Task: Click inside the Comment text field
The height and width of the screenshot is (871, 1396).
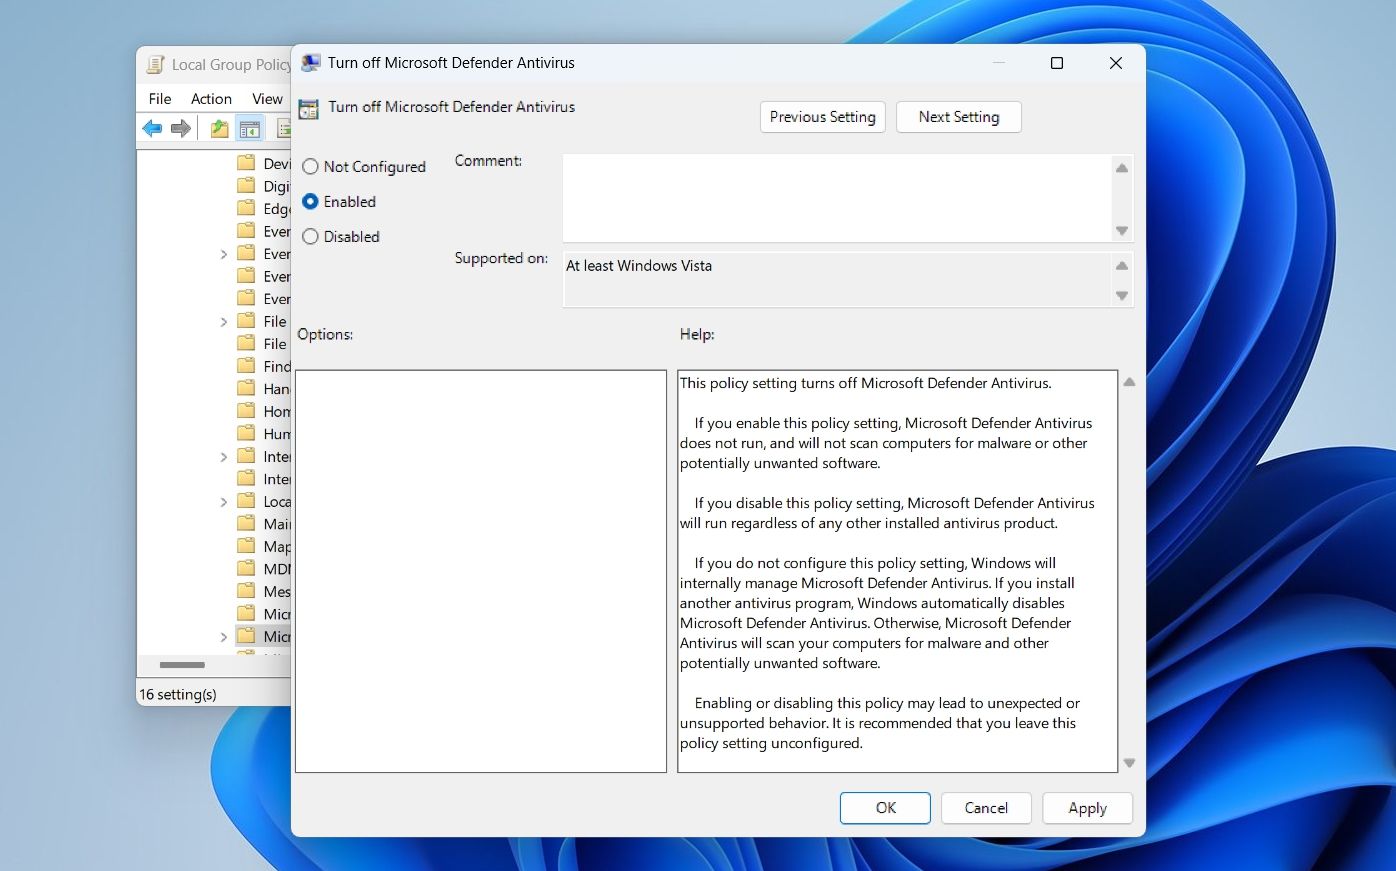Action: [837, 198]
